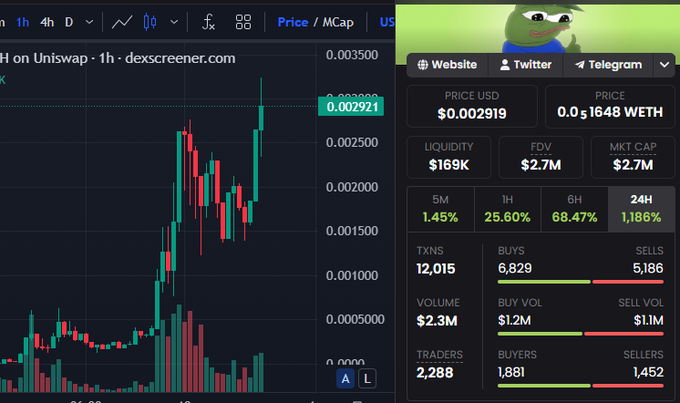
Task: Open the indicators fx menu
Action: click(208, 22)
